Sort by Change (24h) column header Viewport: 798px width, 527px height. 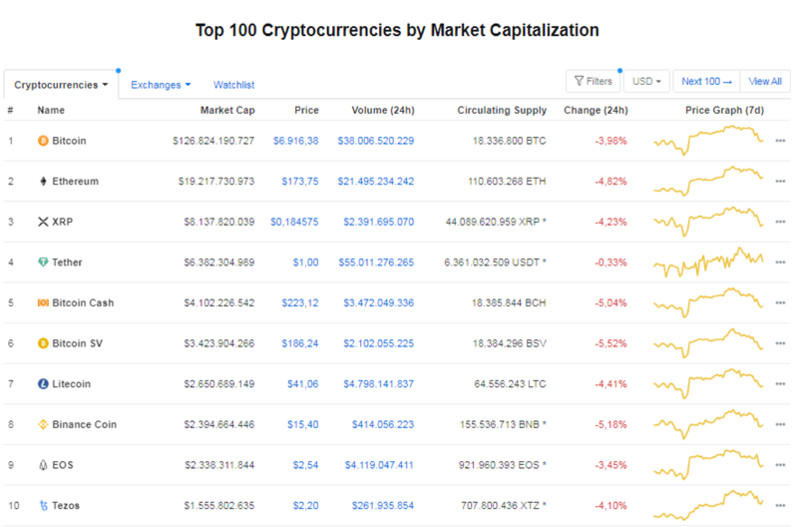(595, 110)
